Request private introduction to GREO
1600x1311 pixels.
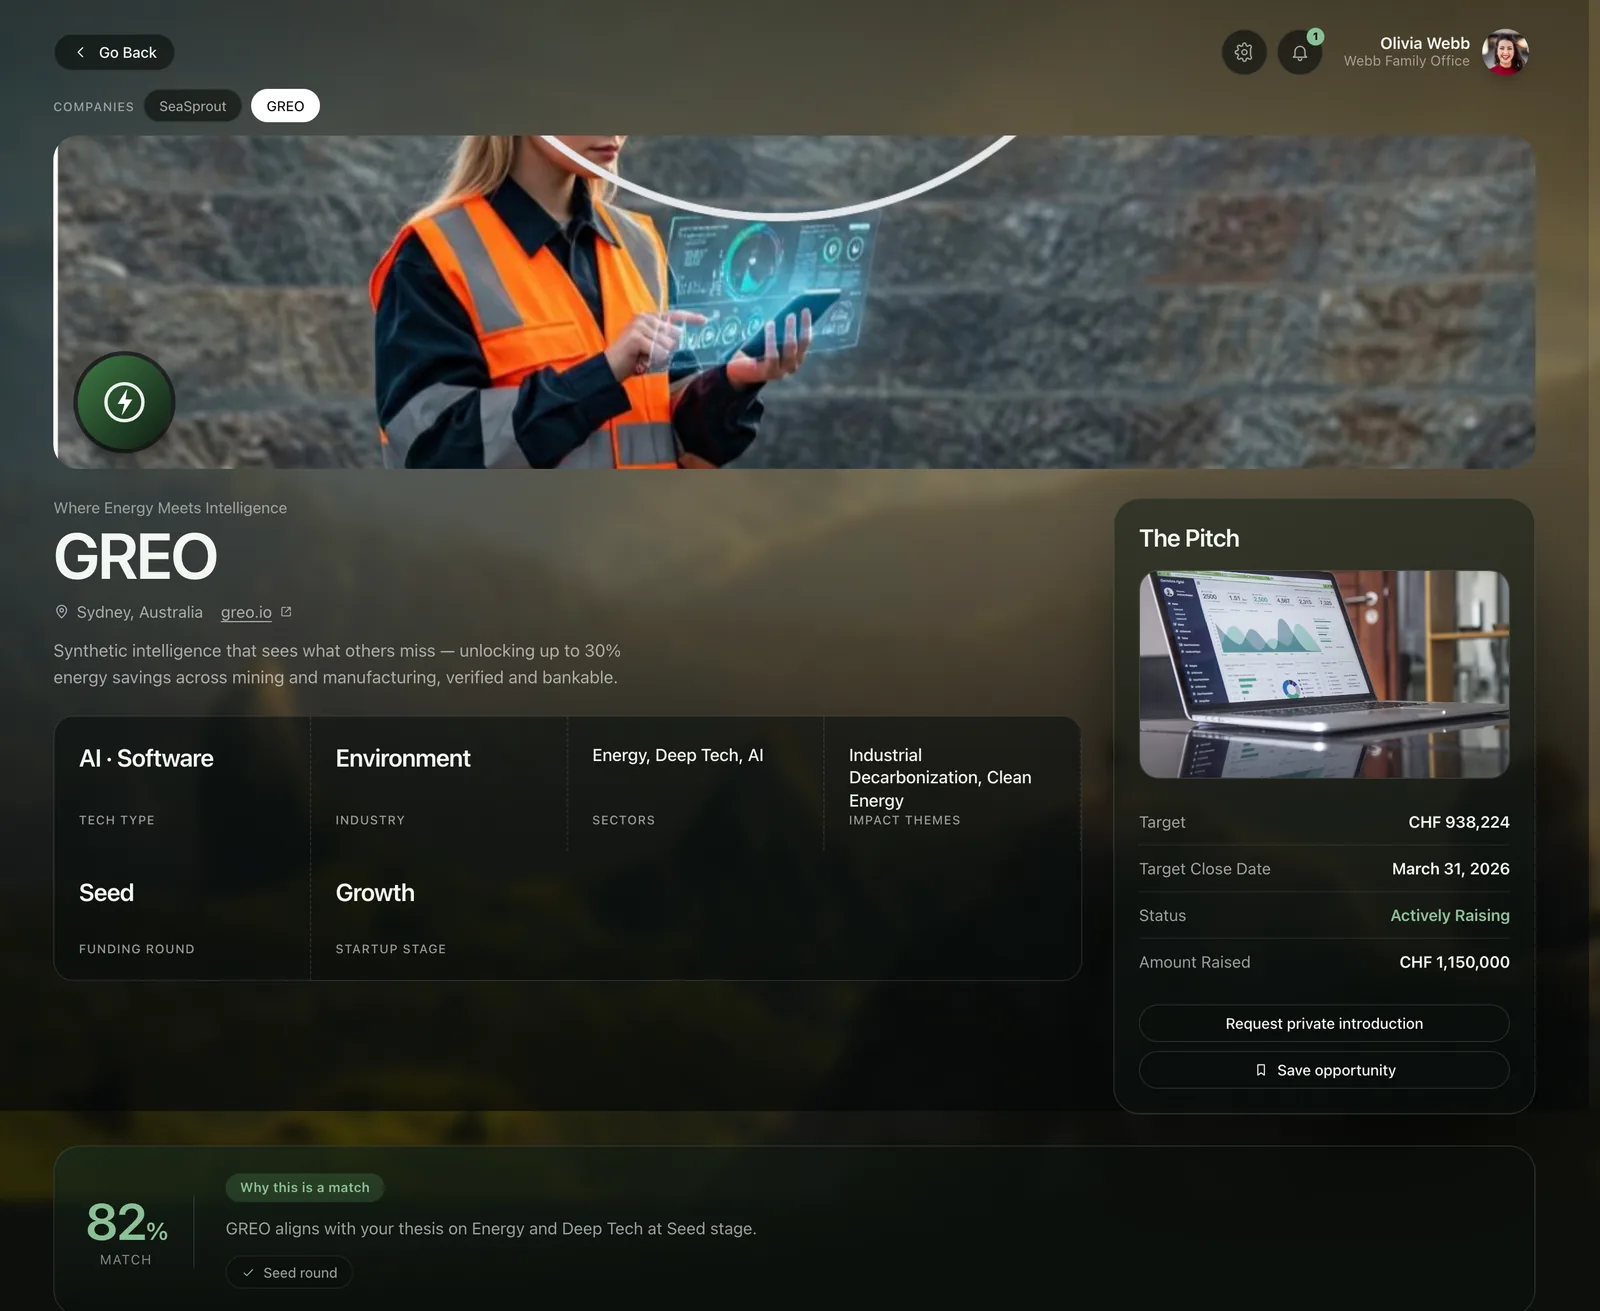coord(1324,1023)
